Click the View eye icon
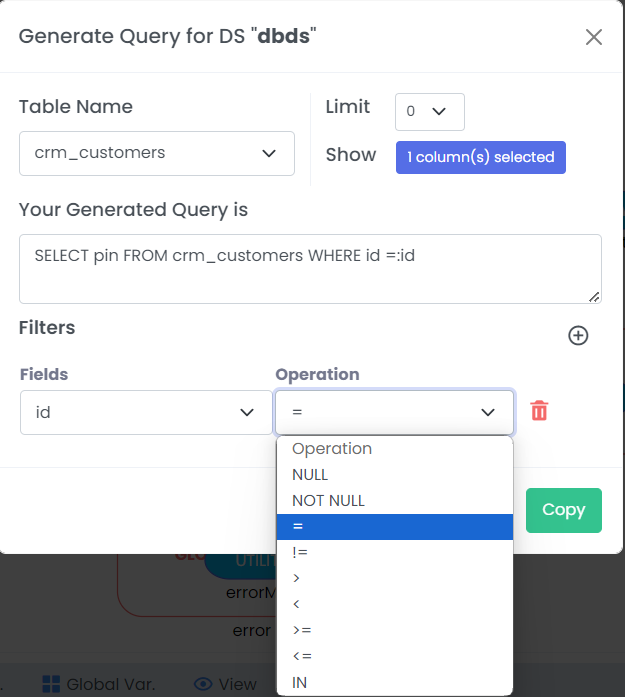Screen dimensions: 625x697 pyautogui.click(x=203, y=684)
